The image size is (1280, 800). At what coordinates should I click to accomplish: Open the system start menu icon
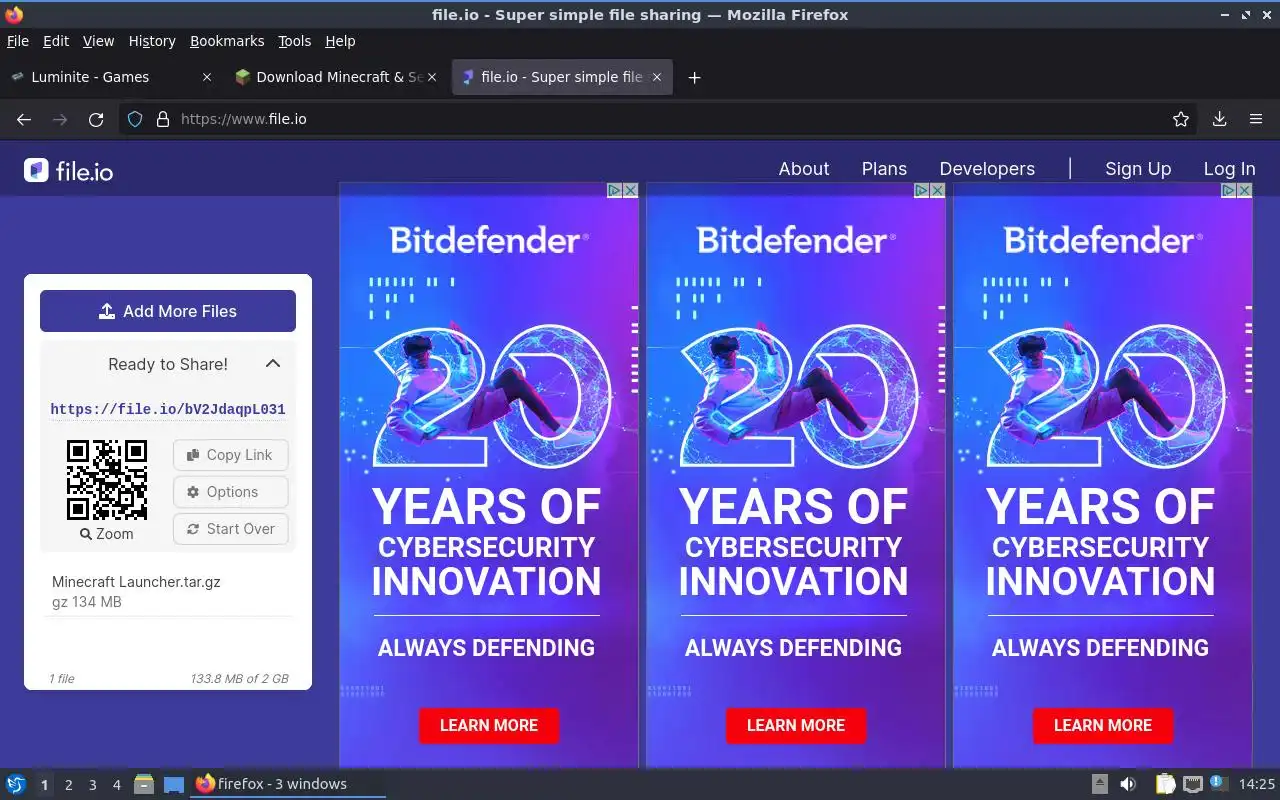(x=16, y=784)
